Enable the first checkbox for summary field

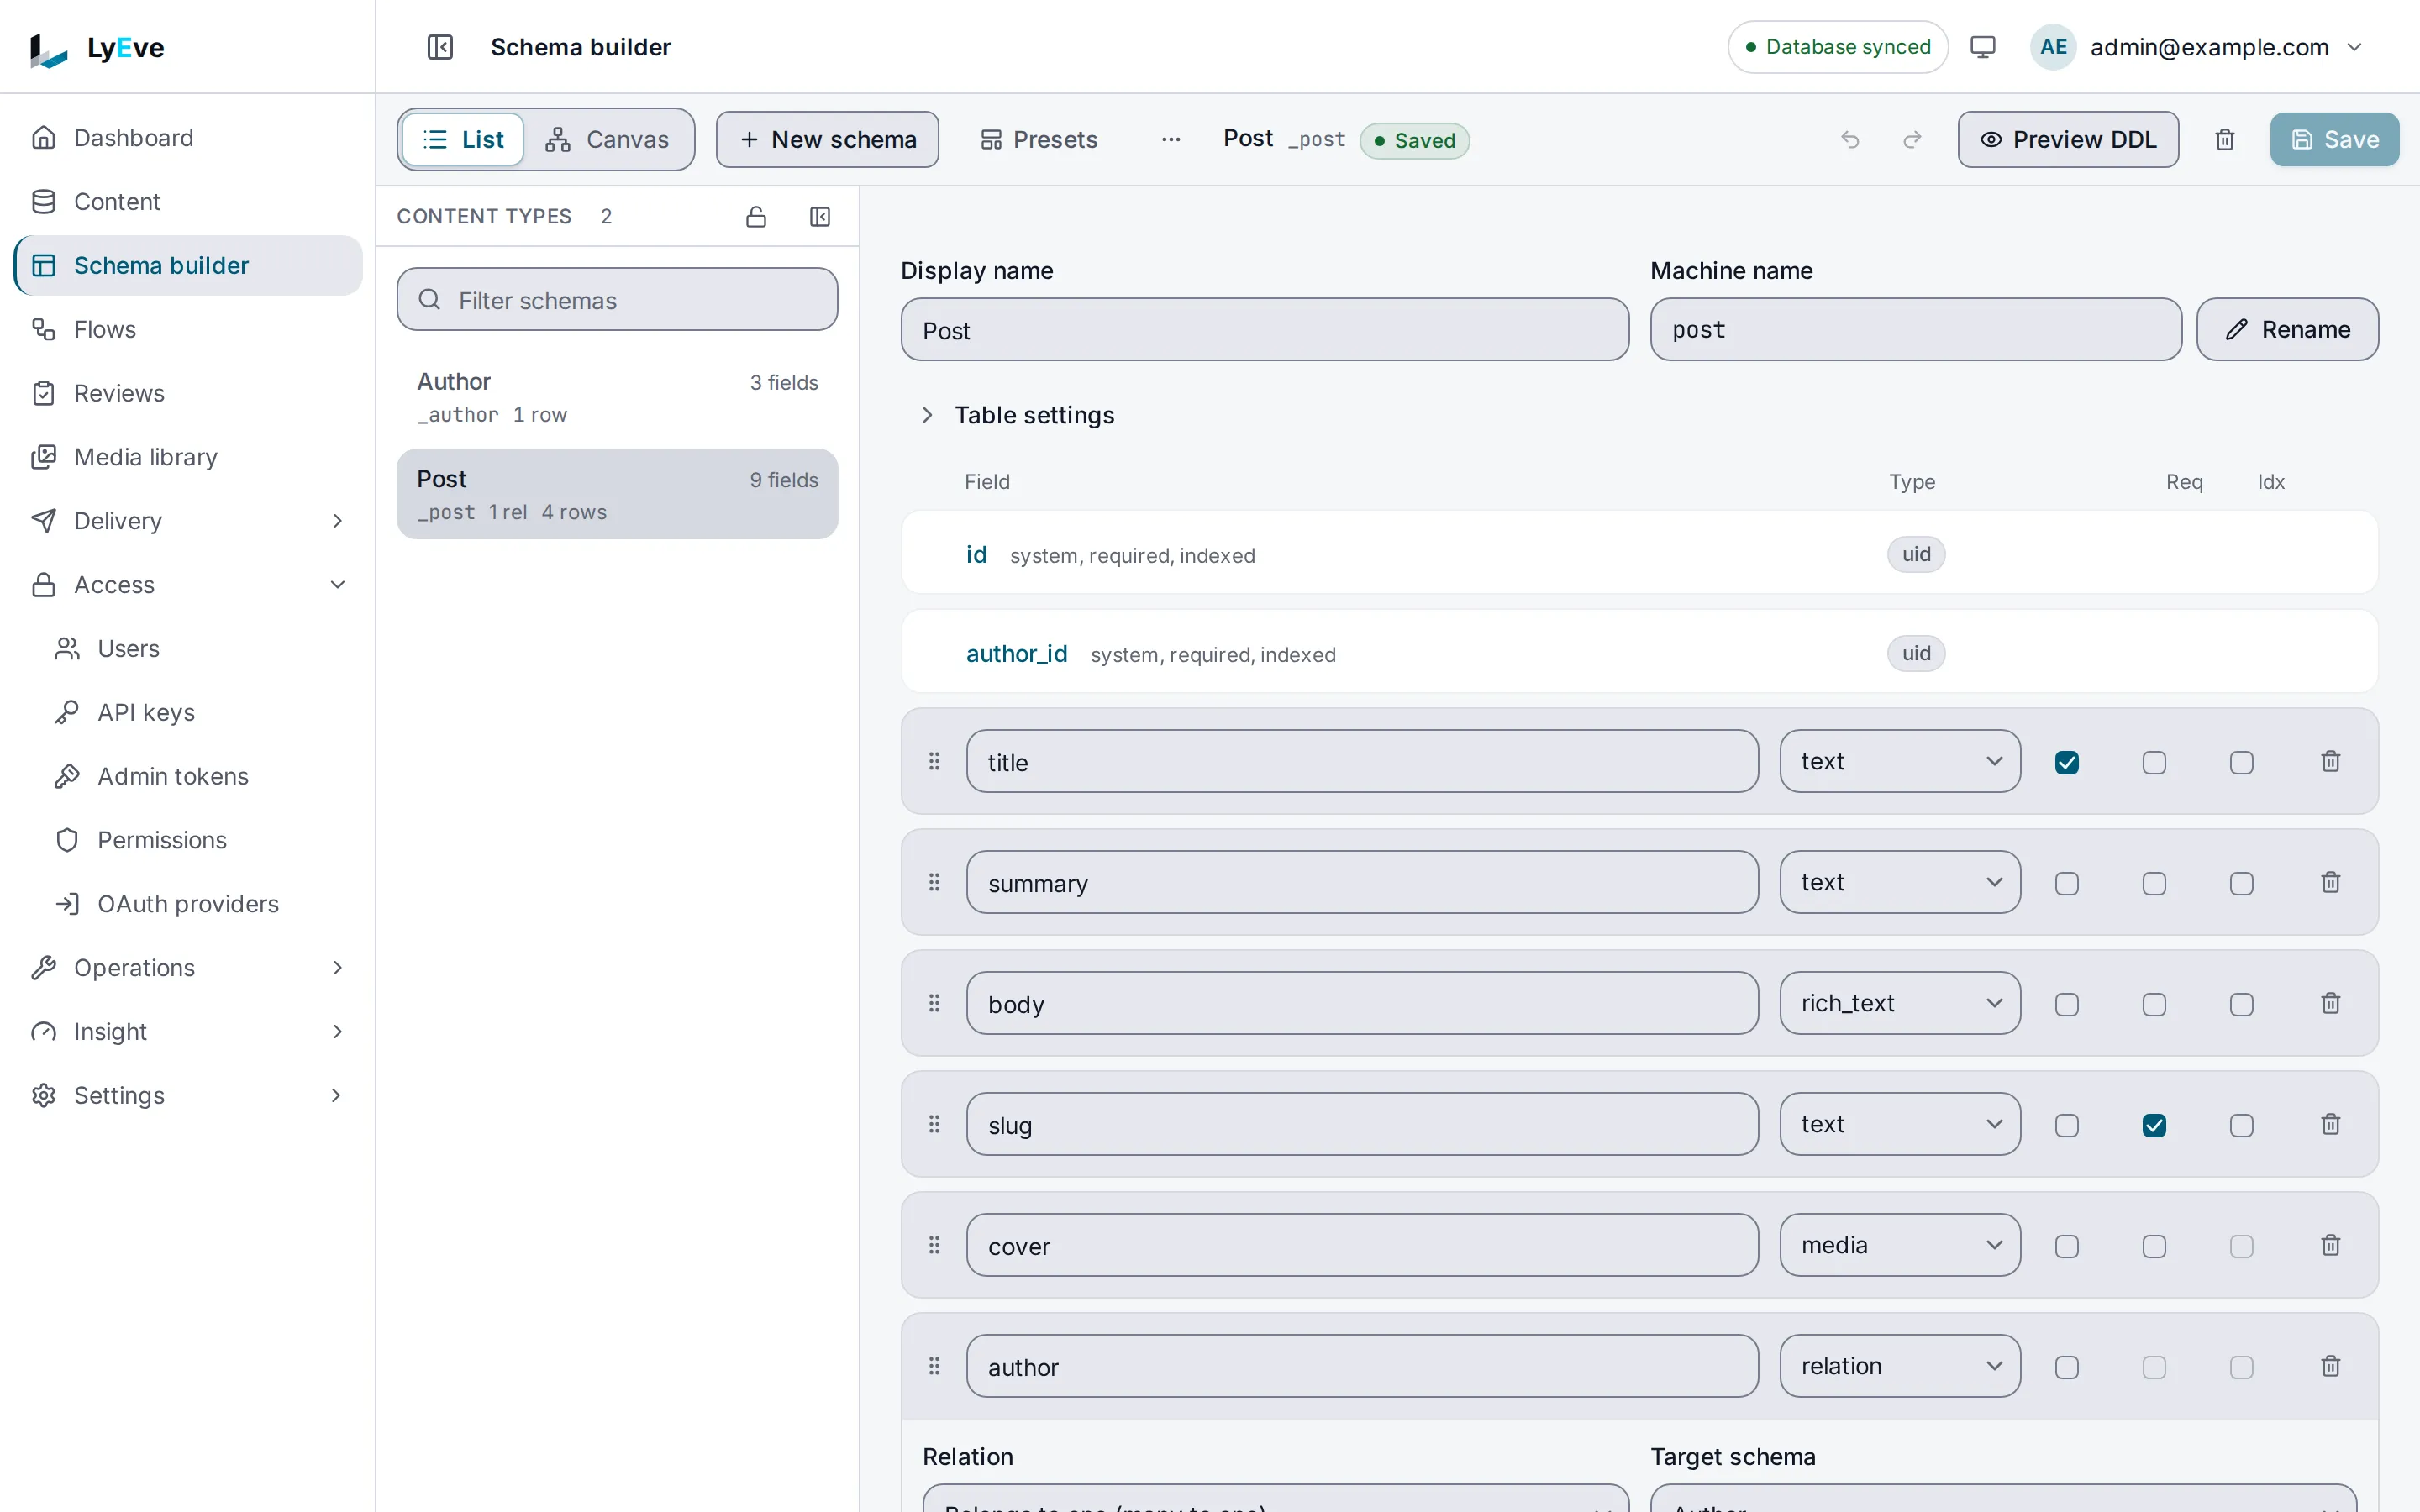pyautogui.click(x=2067, y=884)
